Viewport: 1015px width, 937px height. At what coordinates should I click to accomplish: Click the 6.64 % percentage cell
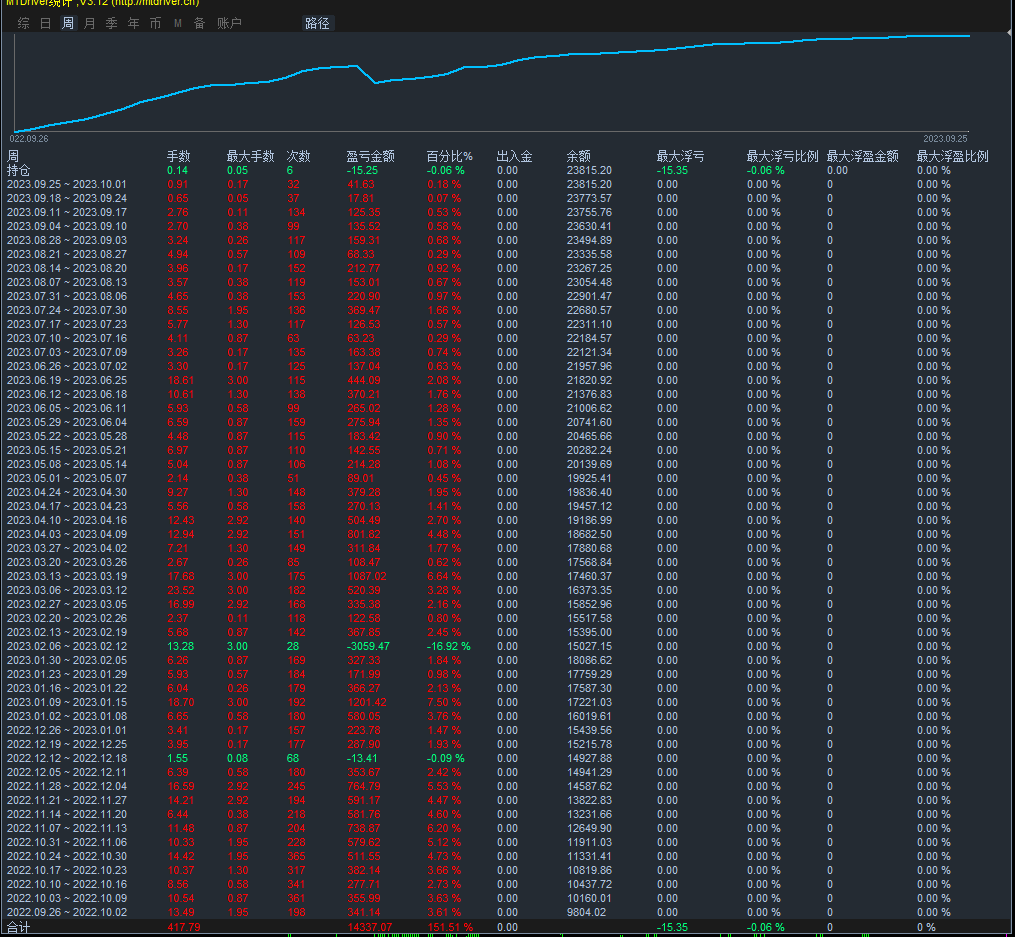pyautogui.click(x=444, y=576)
